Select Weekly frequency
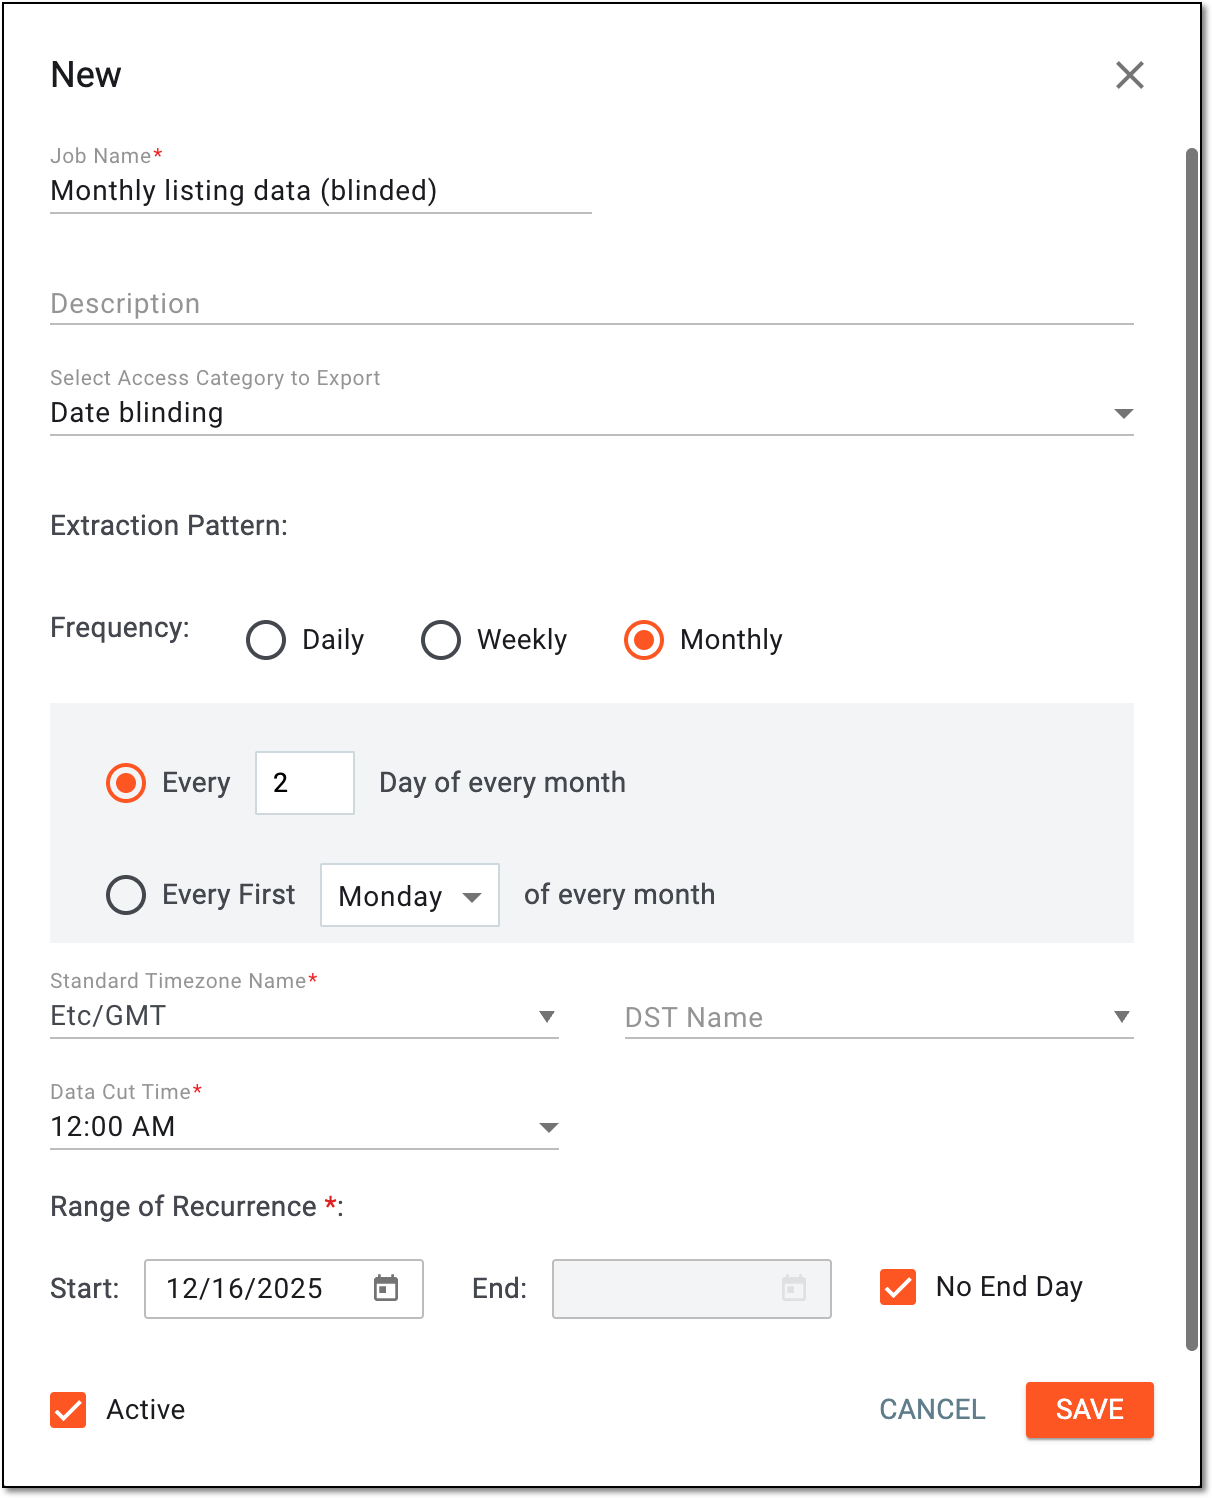The image size is (1212, 1498). point(441,640)
